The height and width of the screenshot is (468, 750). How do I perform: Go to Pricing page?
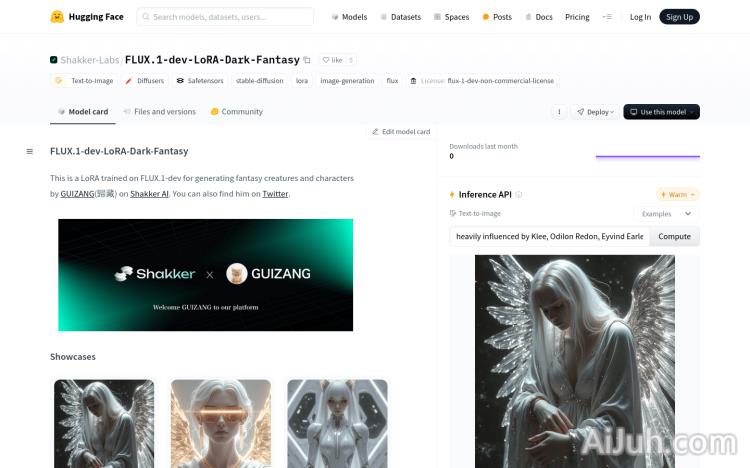[x=577, y=17]
